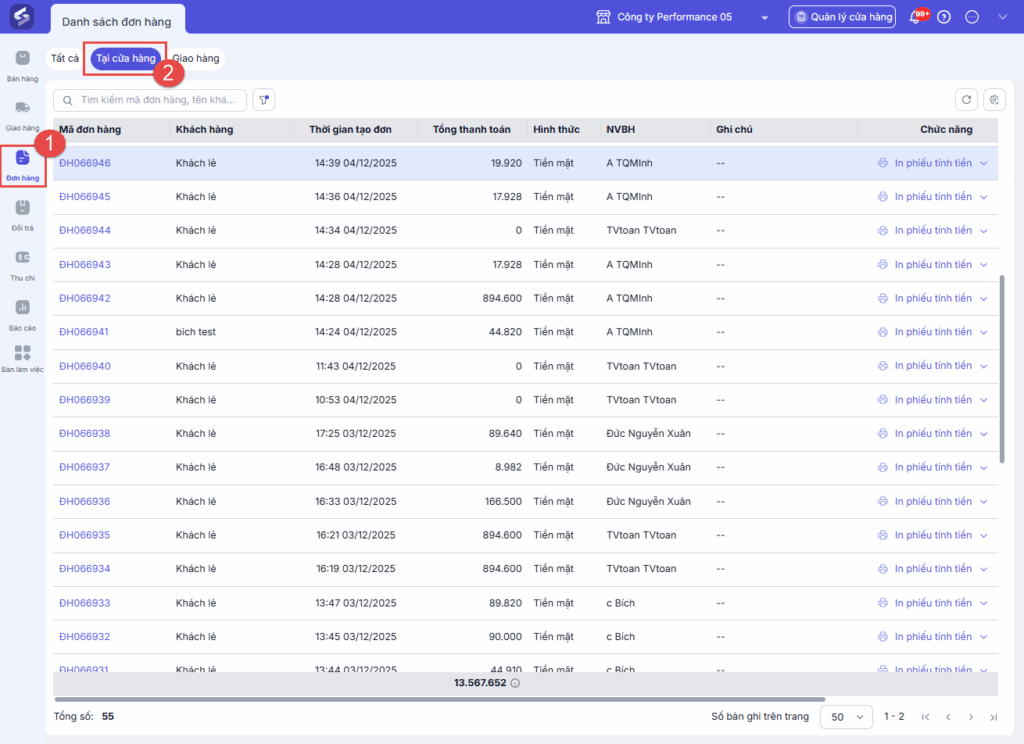Switch to the Tất cả tab
The image size is (1024, 744).
[x=65, y=59]
